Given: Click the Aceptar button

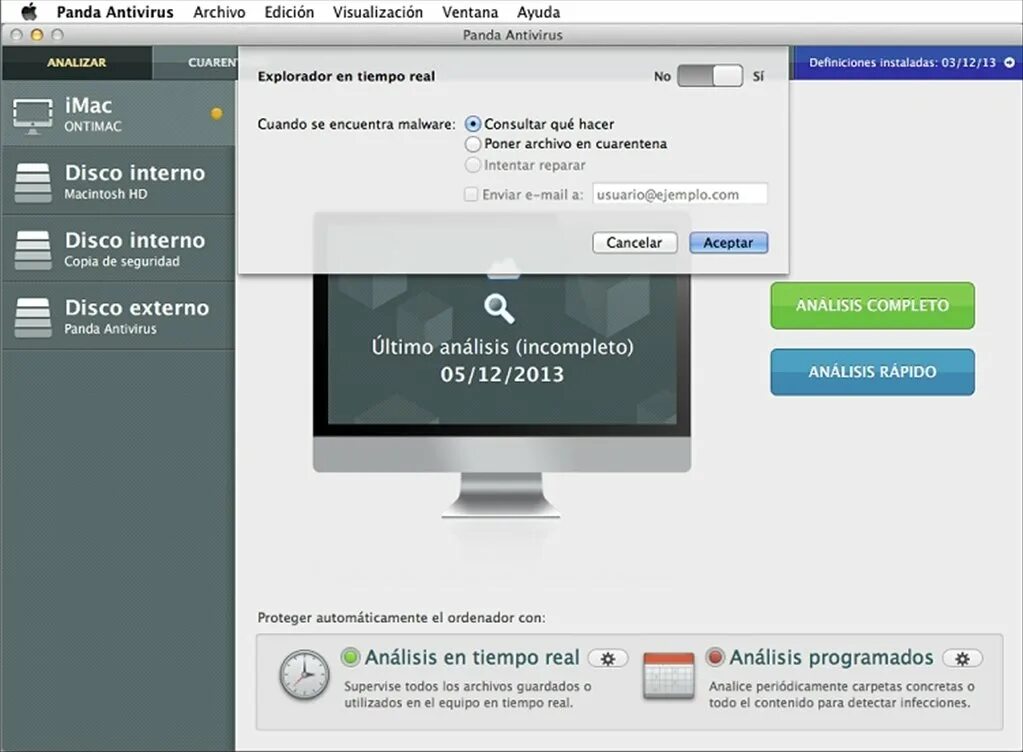Looking at the screenshot, I should 729,243.
